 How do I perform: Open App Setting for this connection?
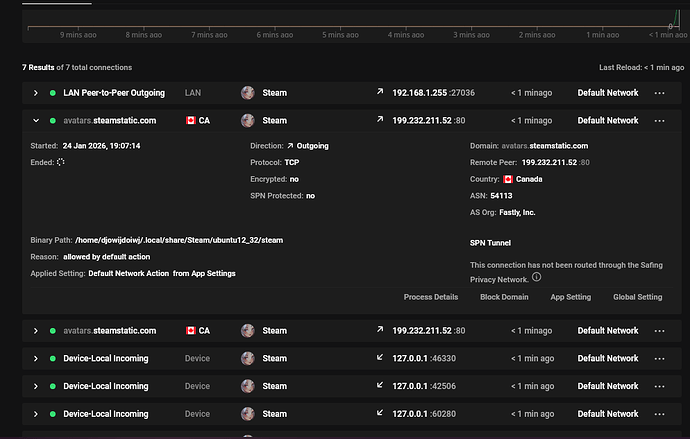[x=570, y=297]
